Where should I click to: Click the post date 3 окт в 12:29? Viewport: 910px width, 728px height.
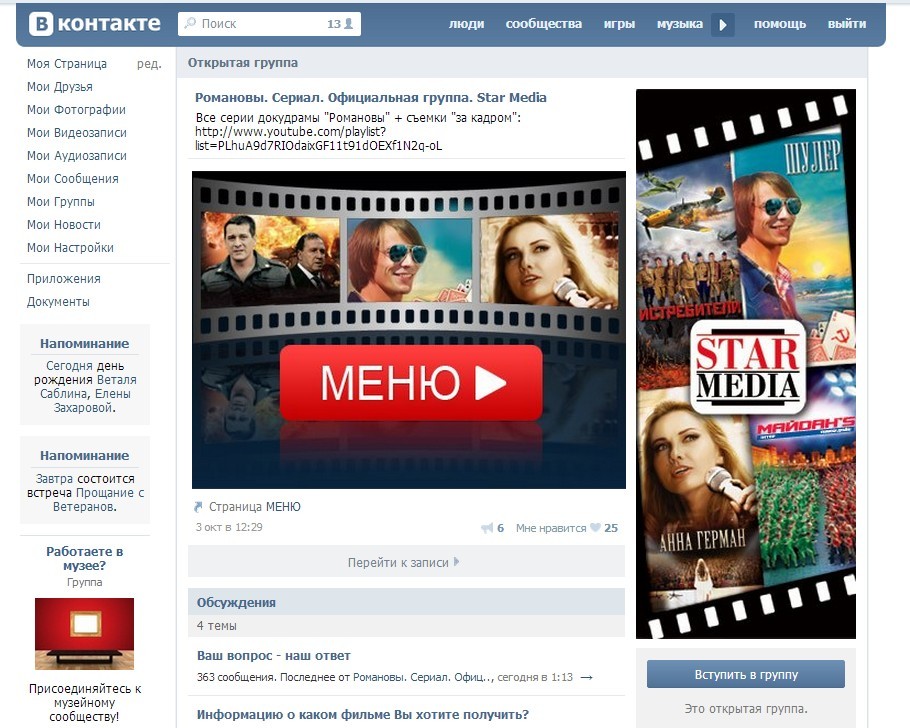pyautogui.click(x=229, y=527)
